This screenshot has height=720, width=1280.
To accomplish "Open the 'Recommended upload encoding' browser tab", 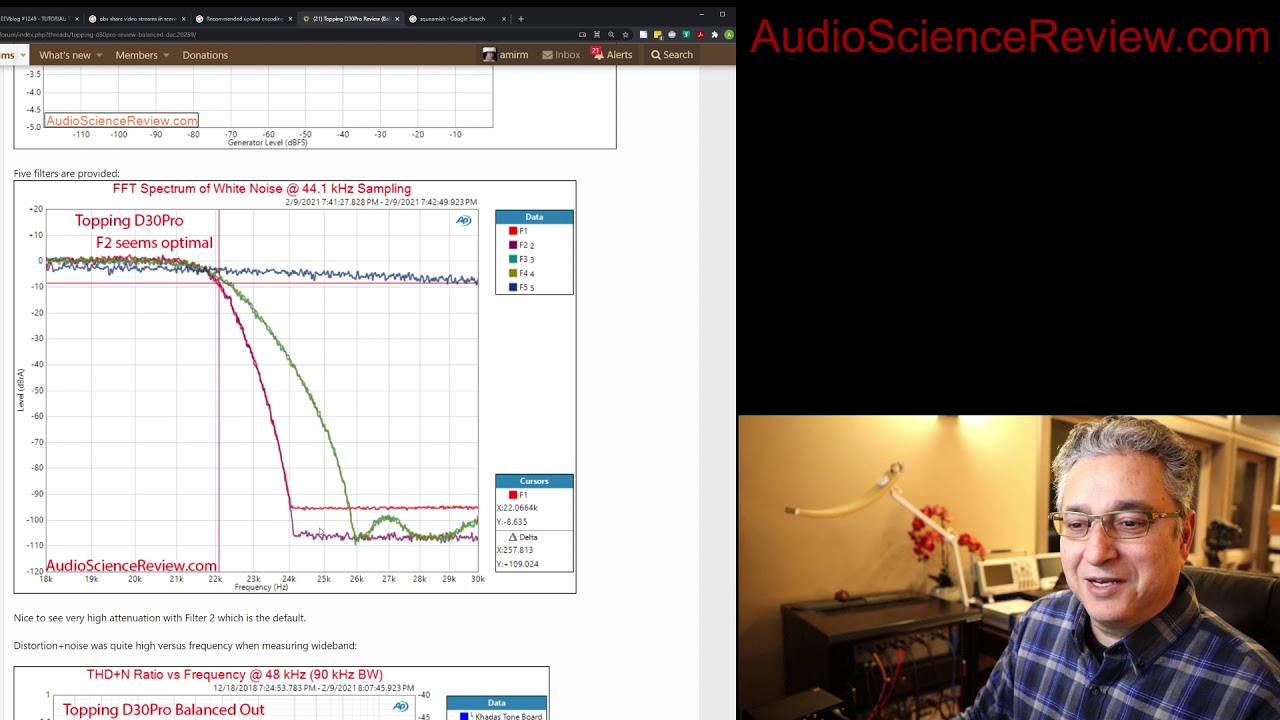I will click(x=245, y=18).
